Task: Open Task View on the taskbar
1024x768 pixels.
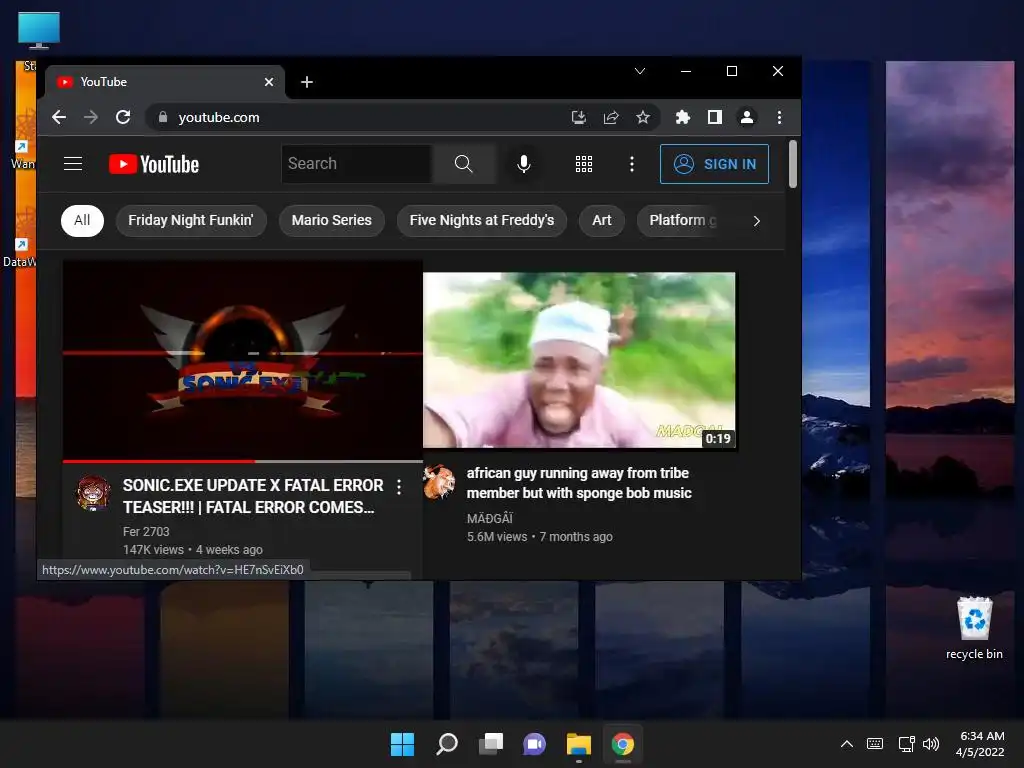Action: coord(490,744)
